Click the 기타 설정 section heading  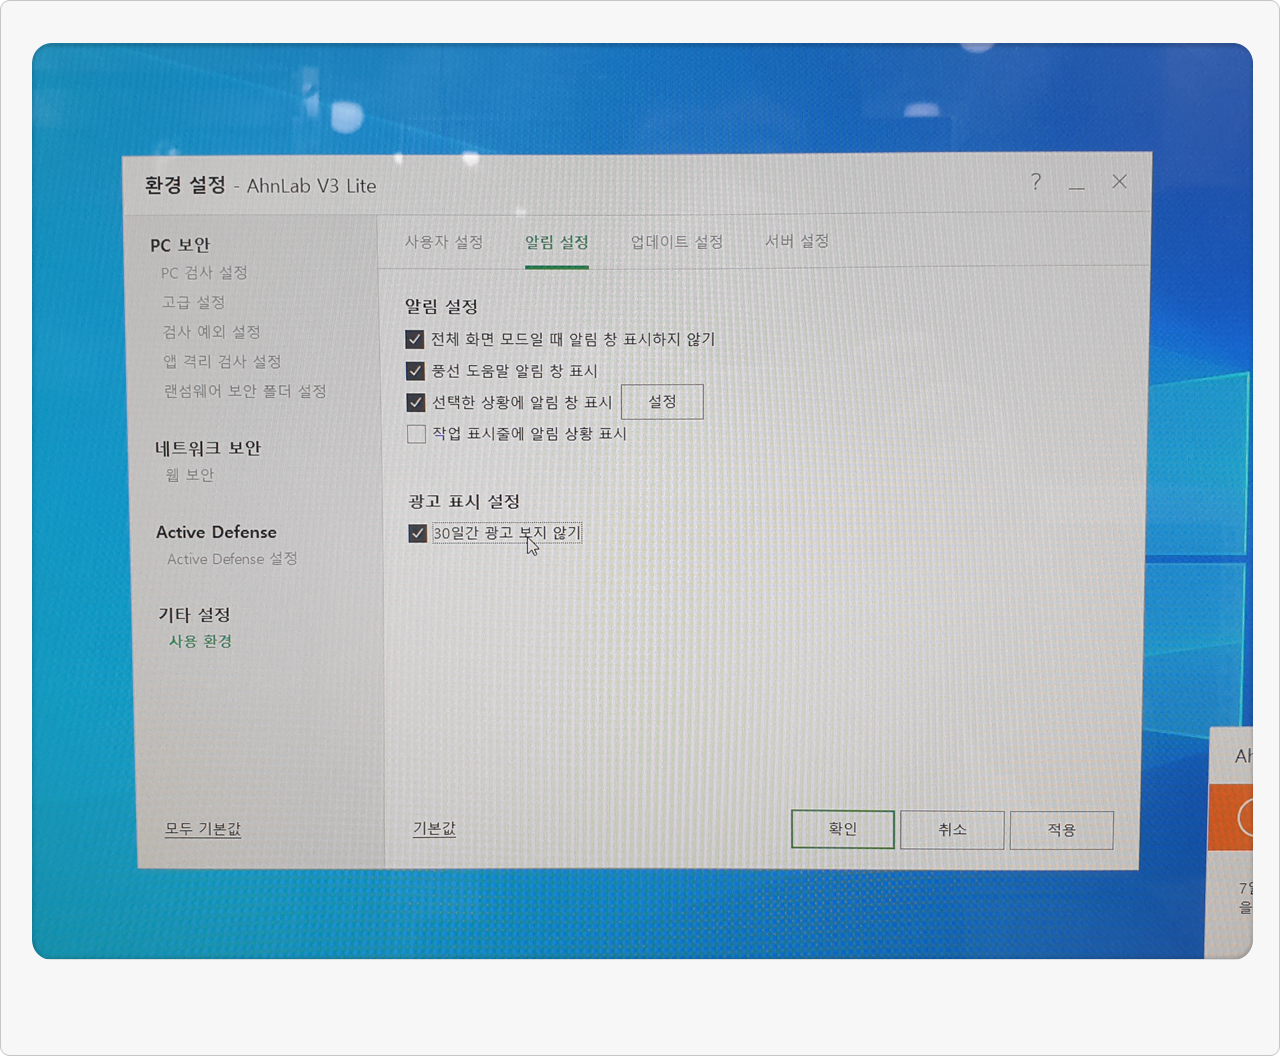[194, 614]
